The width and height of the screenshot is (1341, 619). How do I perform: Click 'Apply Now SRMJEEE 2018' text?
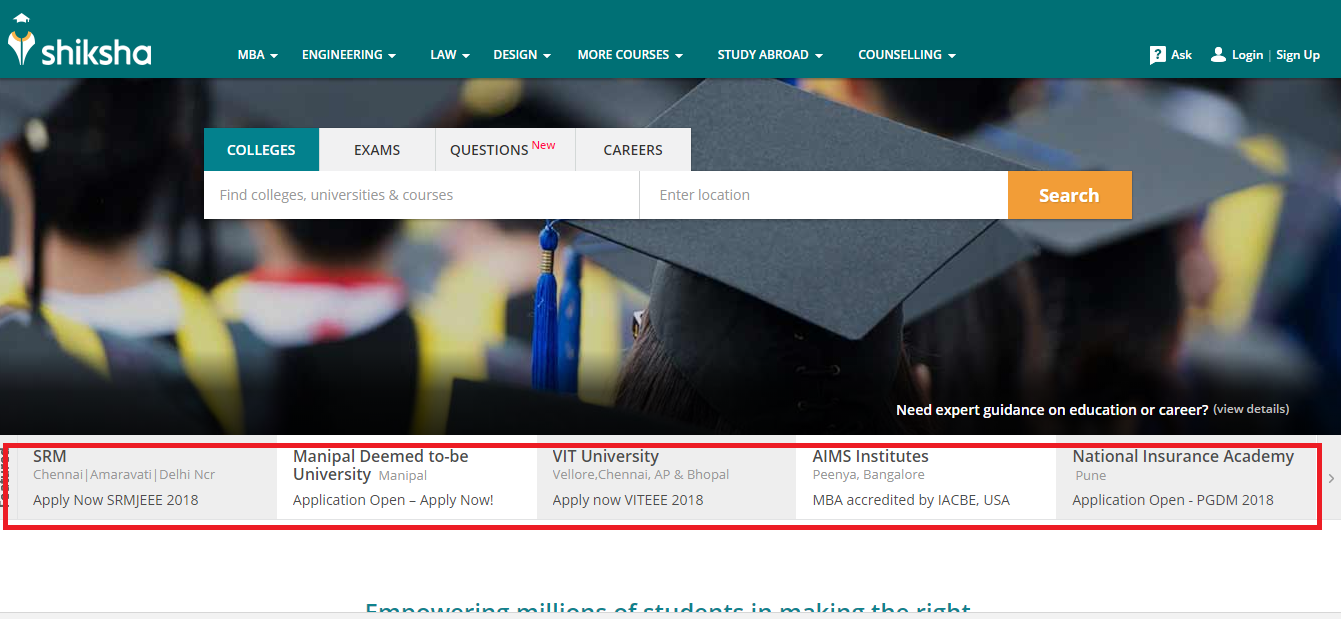(x=116, y=500)
